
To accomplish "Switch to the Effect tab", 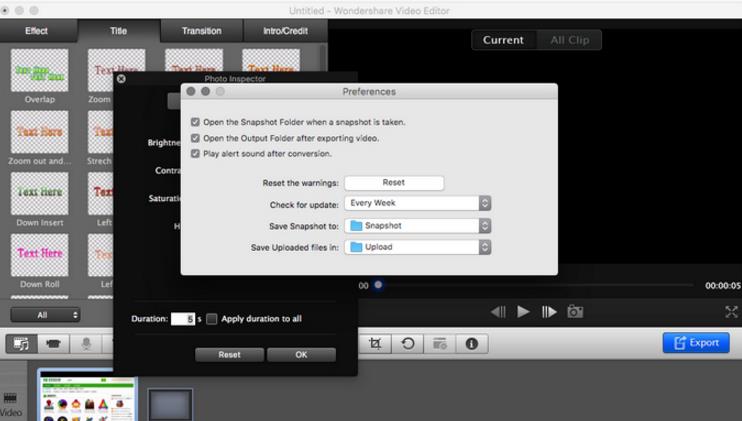I will click(36, 31).
